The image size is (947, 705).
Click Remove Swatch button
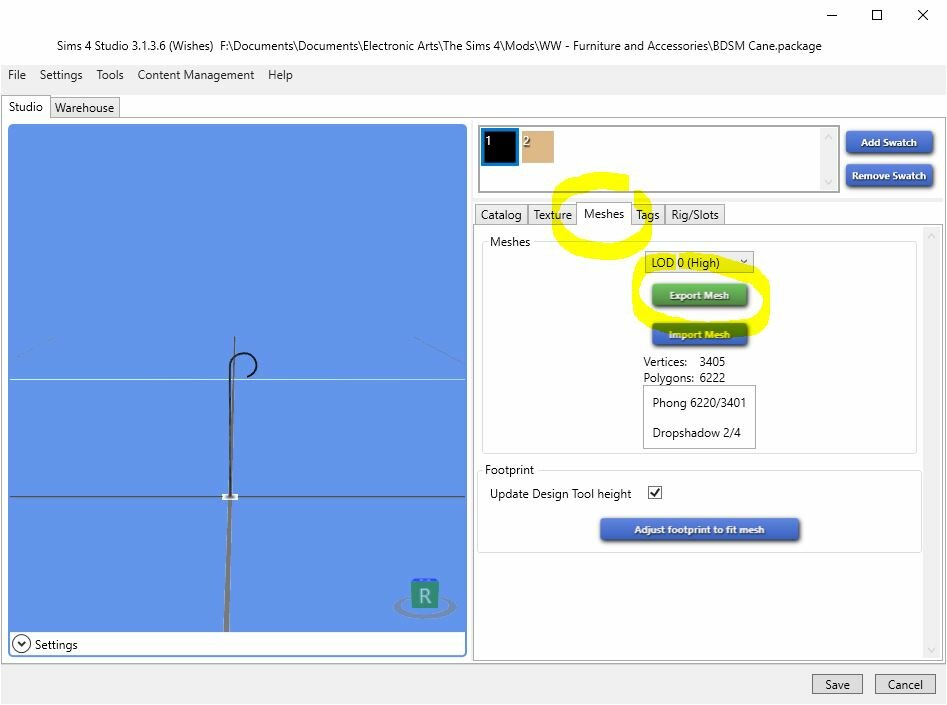tap(888, 176)
